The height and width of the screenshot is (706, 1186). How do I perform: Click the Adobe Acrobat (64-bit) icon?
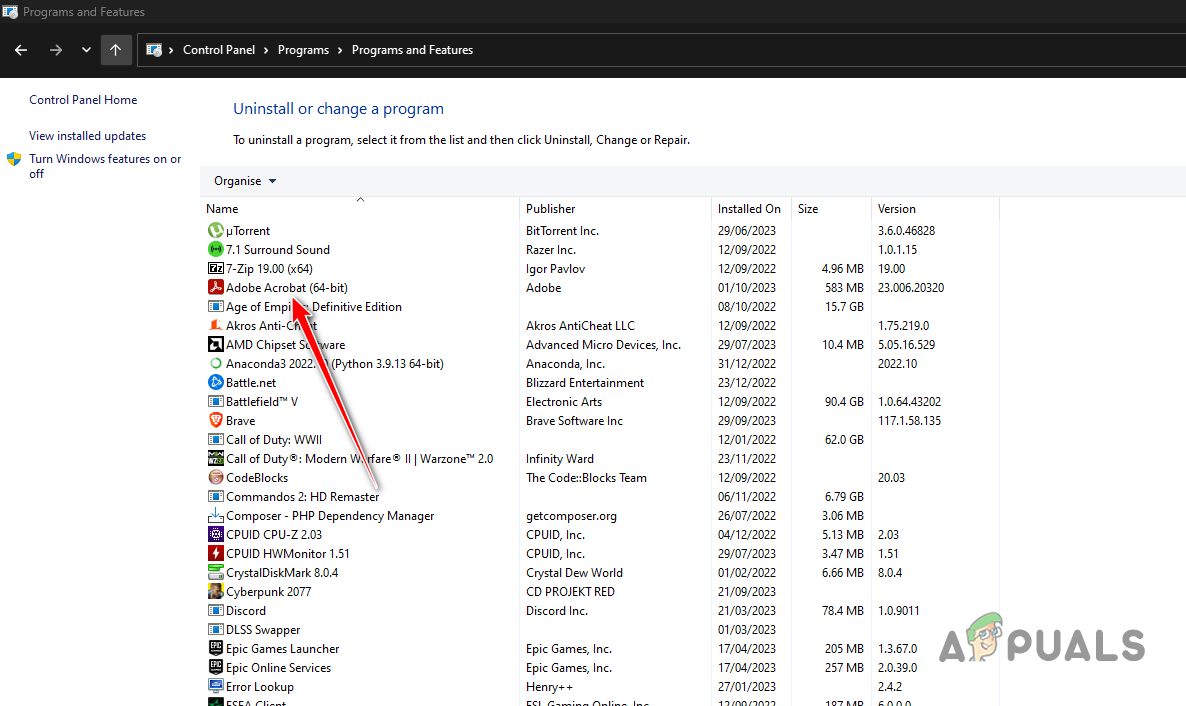[216, 287]
